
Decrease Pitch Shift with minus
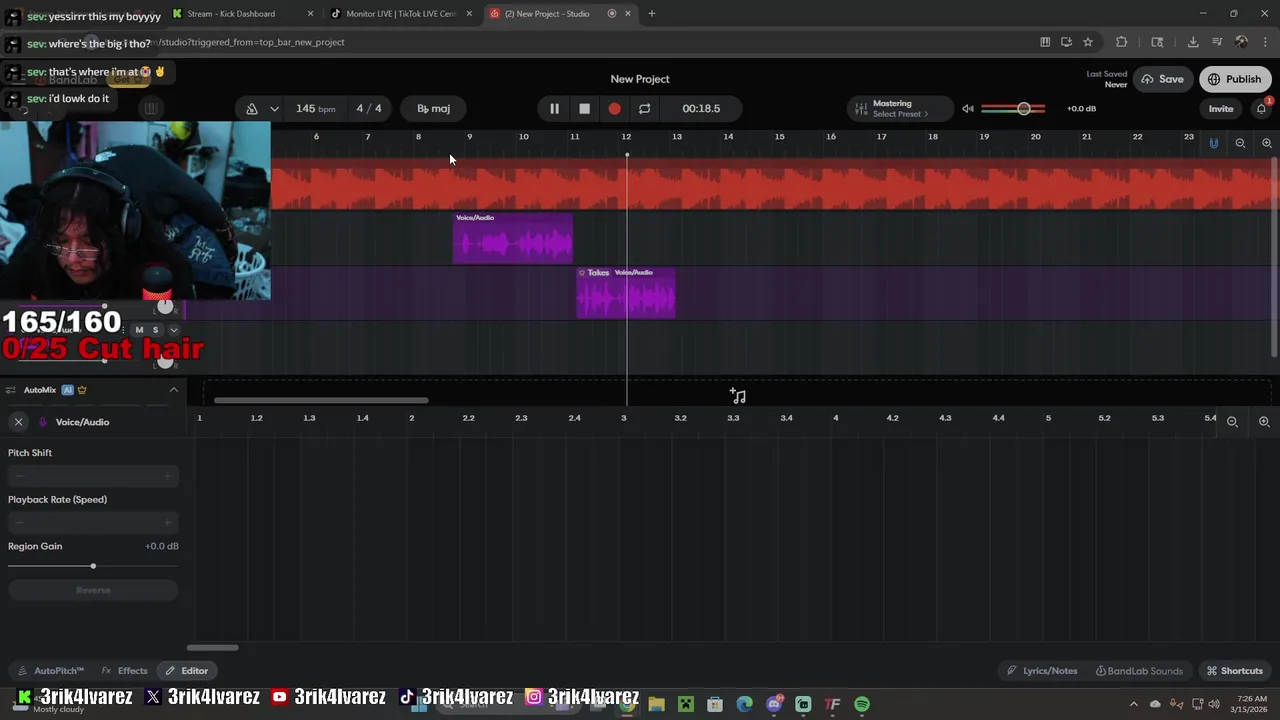(x=19, y=476)
